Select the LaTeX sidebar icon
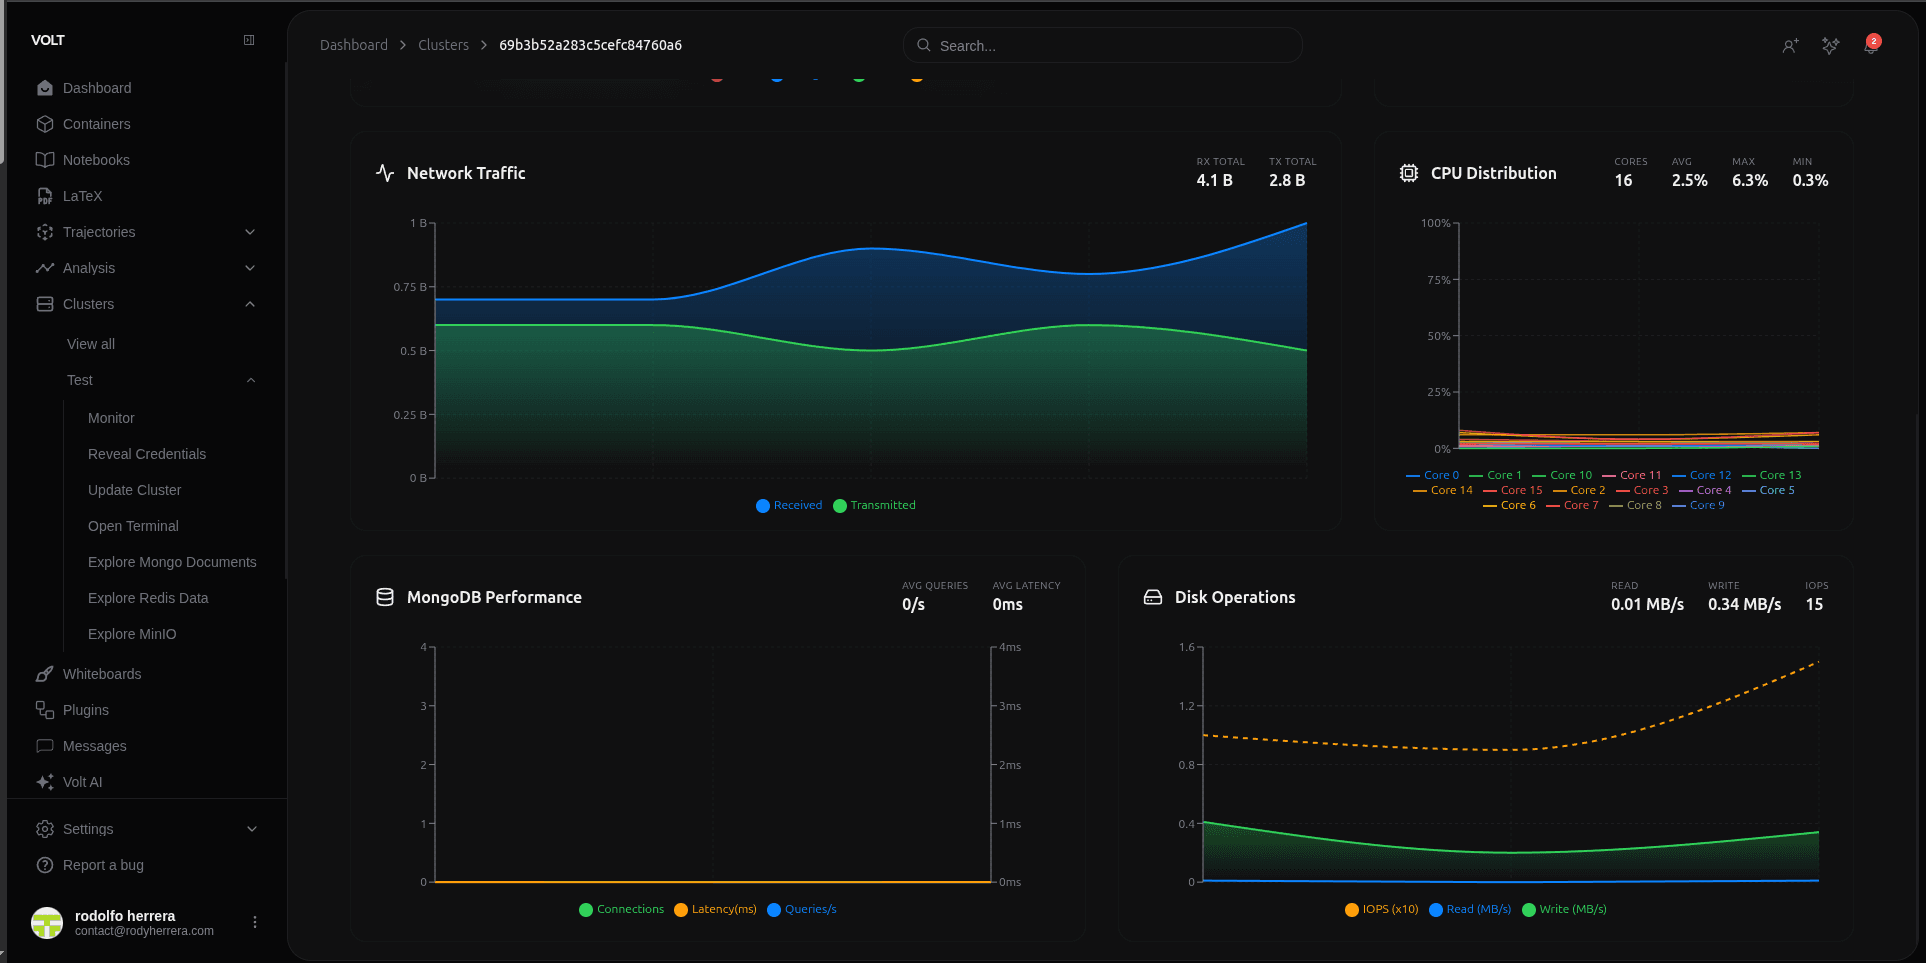The image size is (1926, 963). click(x=46, y=196)
